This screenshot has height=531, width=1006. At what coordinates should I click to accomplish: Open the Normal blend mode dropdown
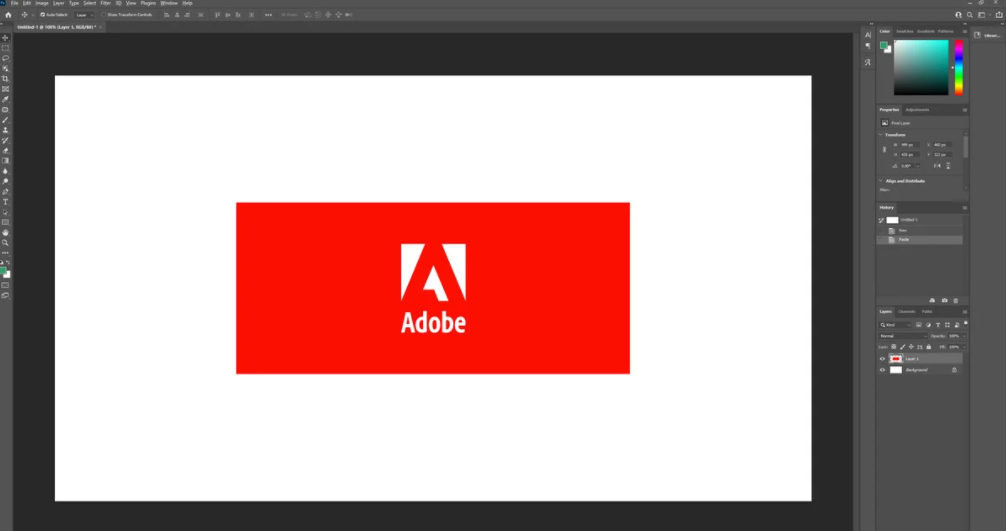903,336
